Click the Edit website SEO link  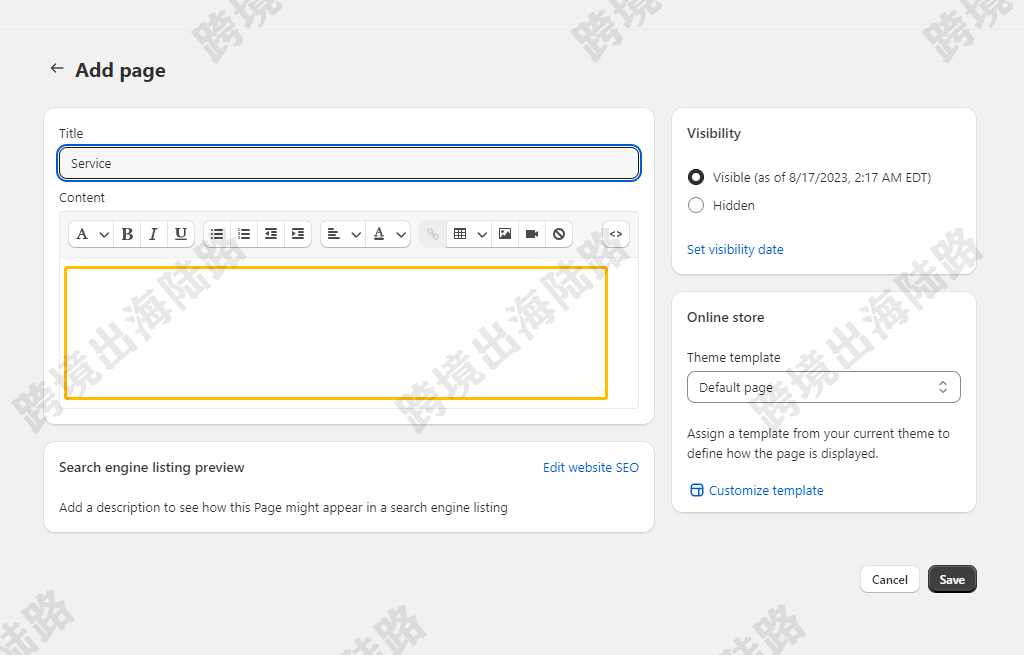click(x=591, y=468)
